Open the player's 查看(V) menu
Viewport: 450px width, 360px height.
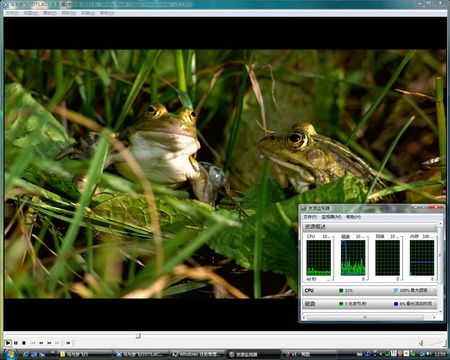click(x=31, y=13)
